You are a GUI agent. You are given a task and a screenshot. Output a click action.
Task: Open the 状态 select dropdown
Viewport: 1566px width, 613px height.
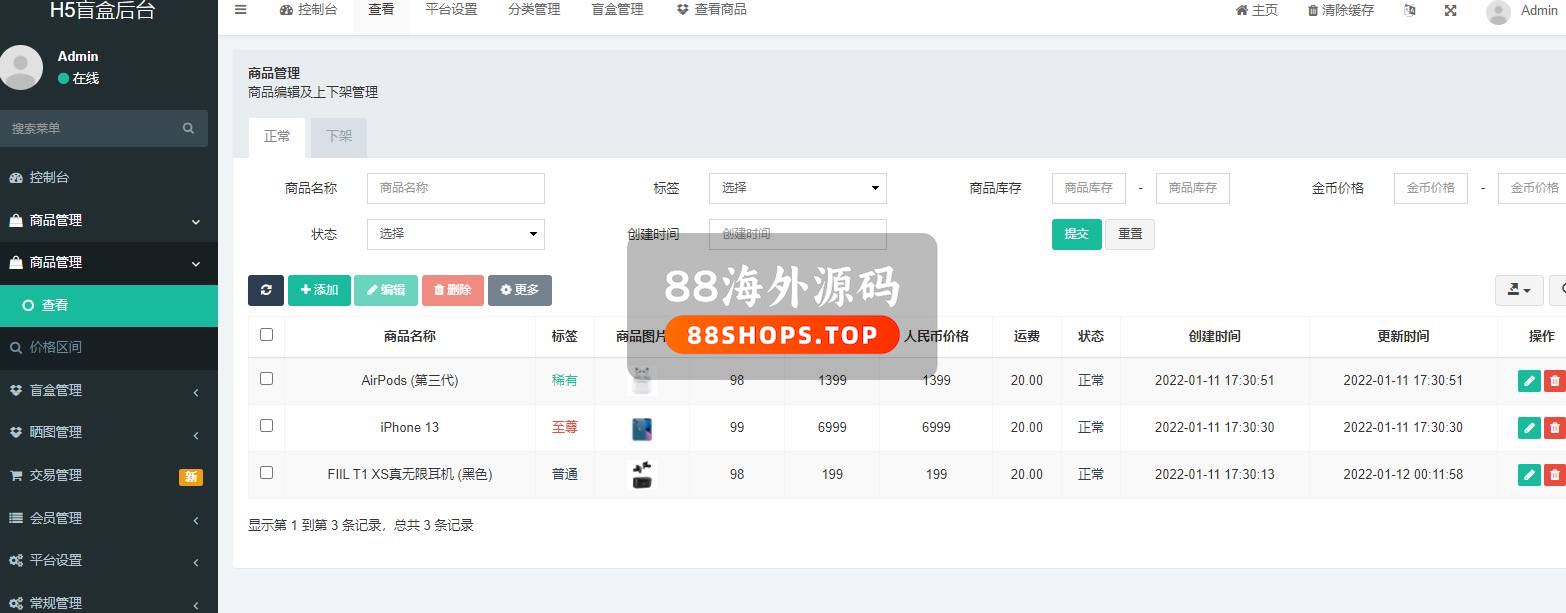[x=455, y=234]
